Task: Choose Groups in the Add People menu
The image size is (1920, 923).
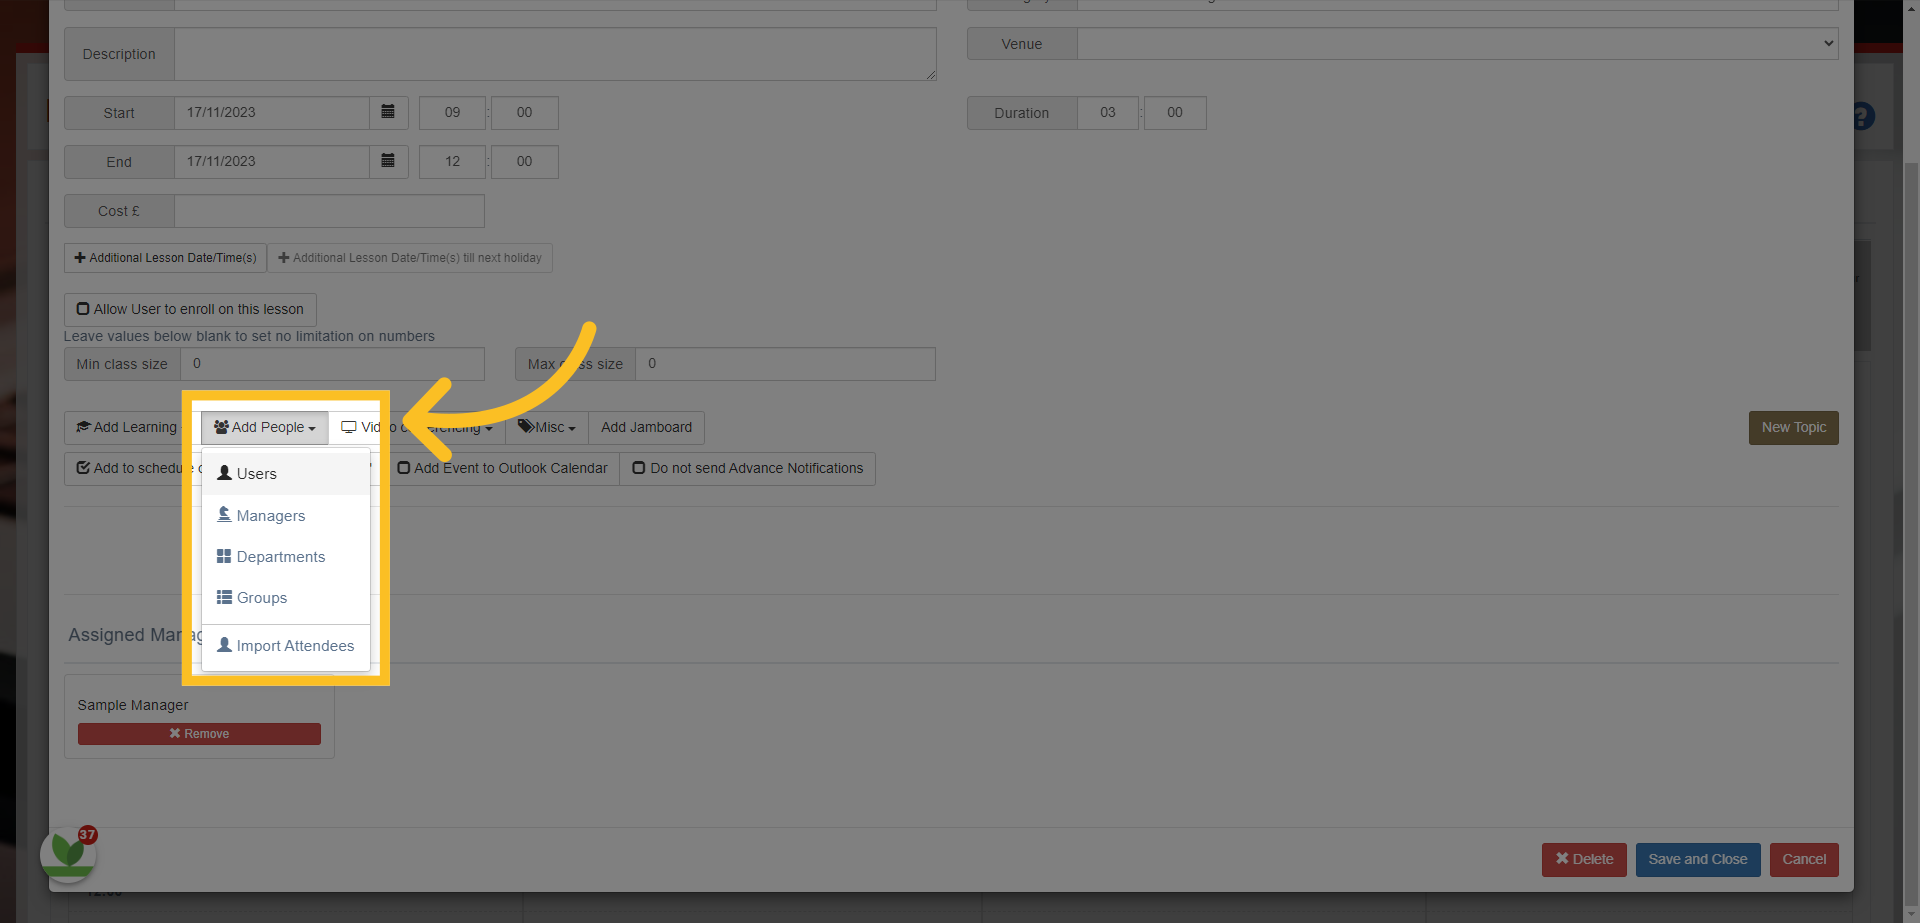Action: pos(286,597)
